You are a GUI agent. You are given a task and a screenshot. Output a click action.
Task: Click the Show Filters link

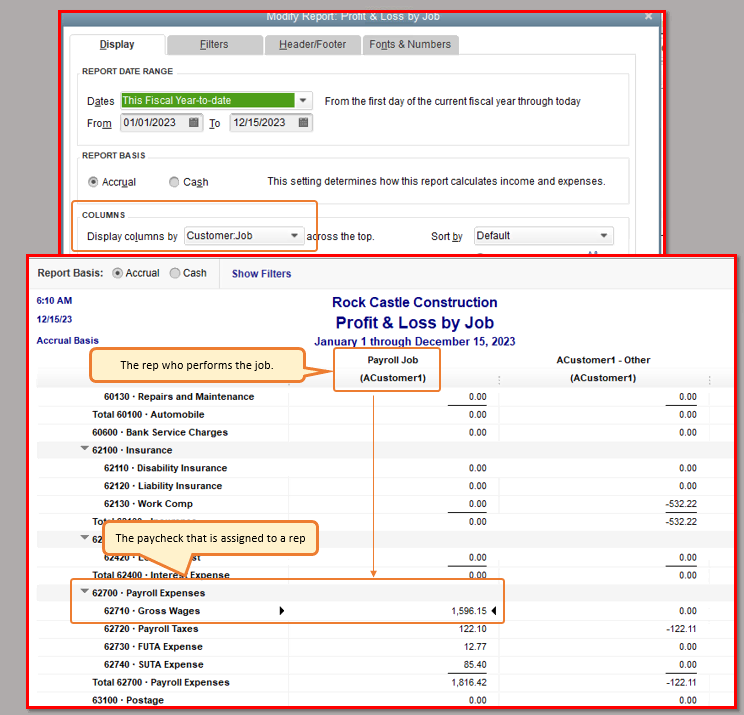pyautogui.click(x=261, y=274)
